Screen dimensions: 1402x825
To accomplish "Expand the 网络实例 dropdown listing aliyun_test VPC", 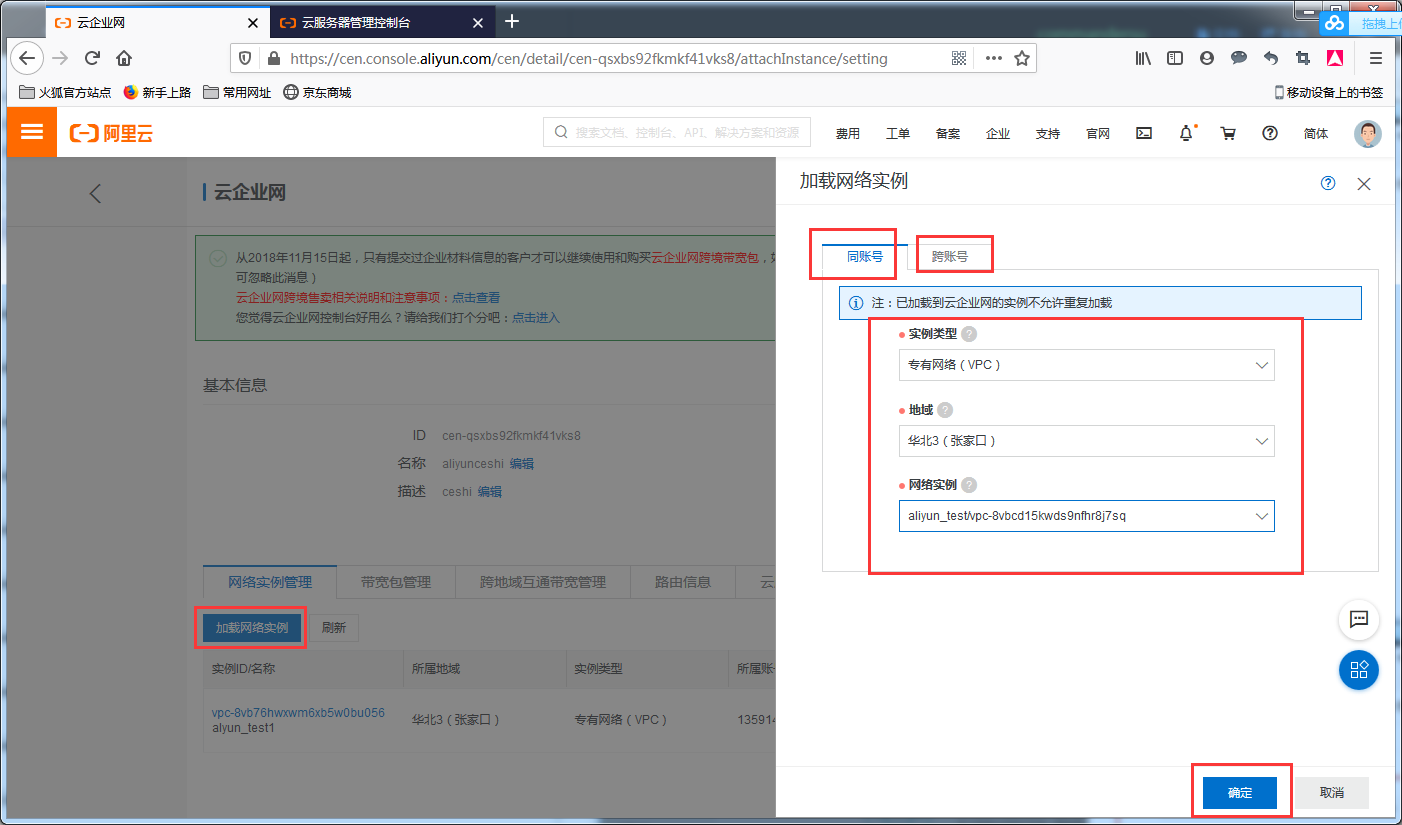I will pos(1086,516).
